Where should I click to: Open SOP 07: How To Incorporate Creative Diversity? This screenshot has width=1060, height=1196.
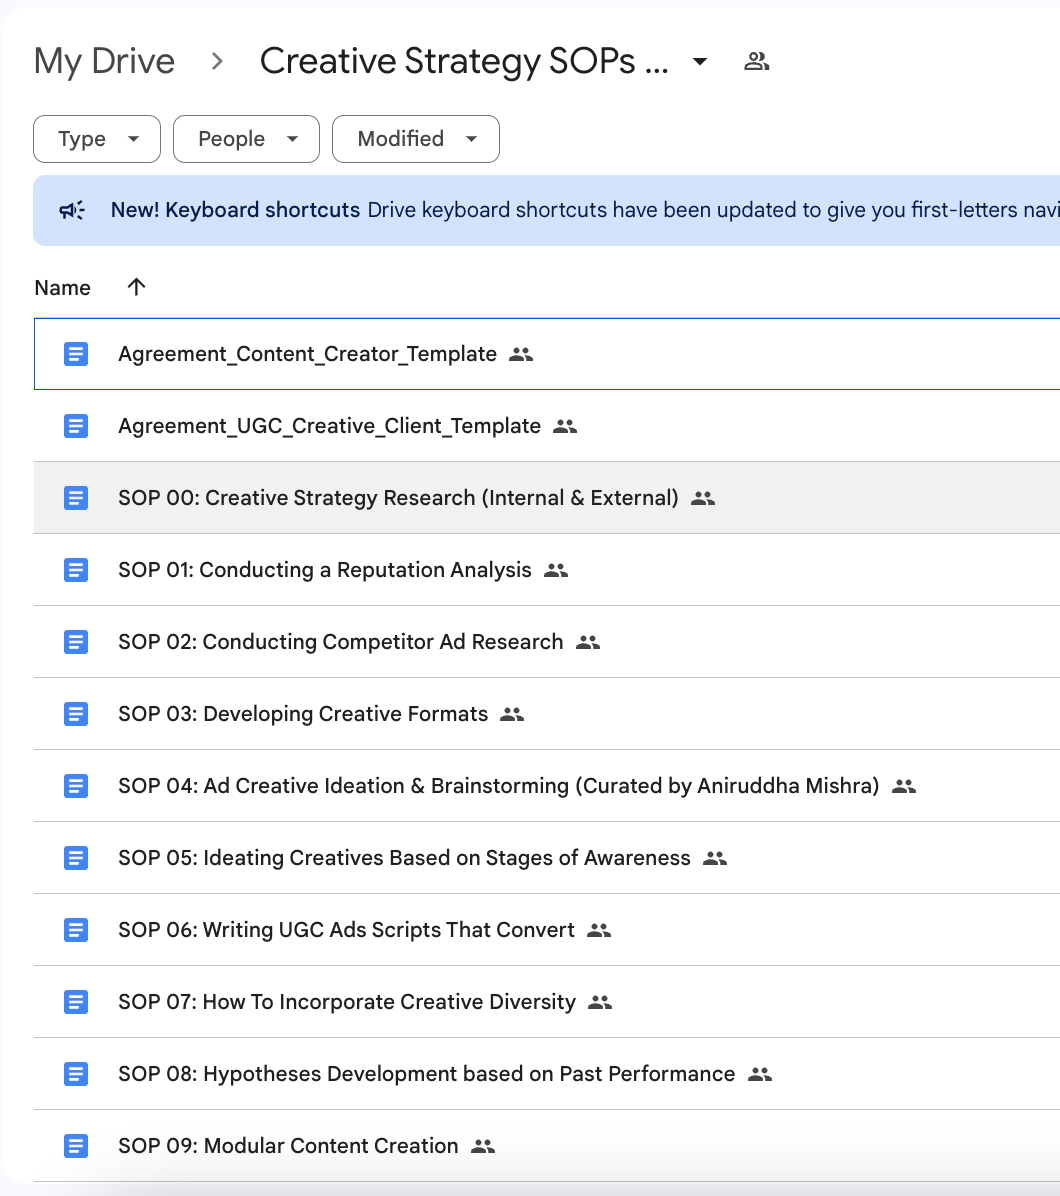(389, 1002)
